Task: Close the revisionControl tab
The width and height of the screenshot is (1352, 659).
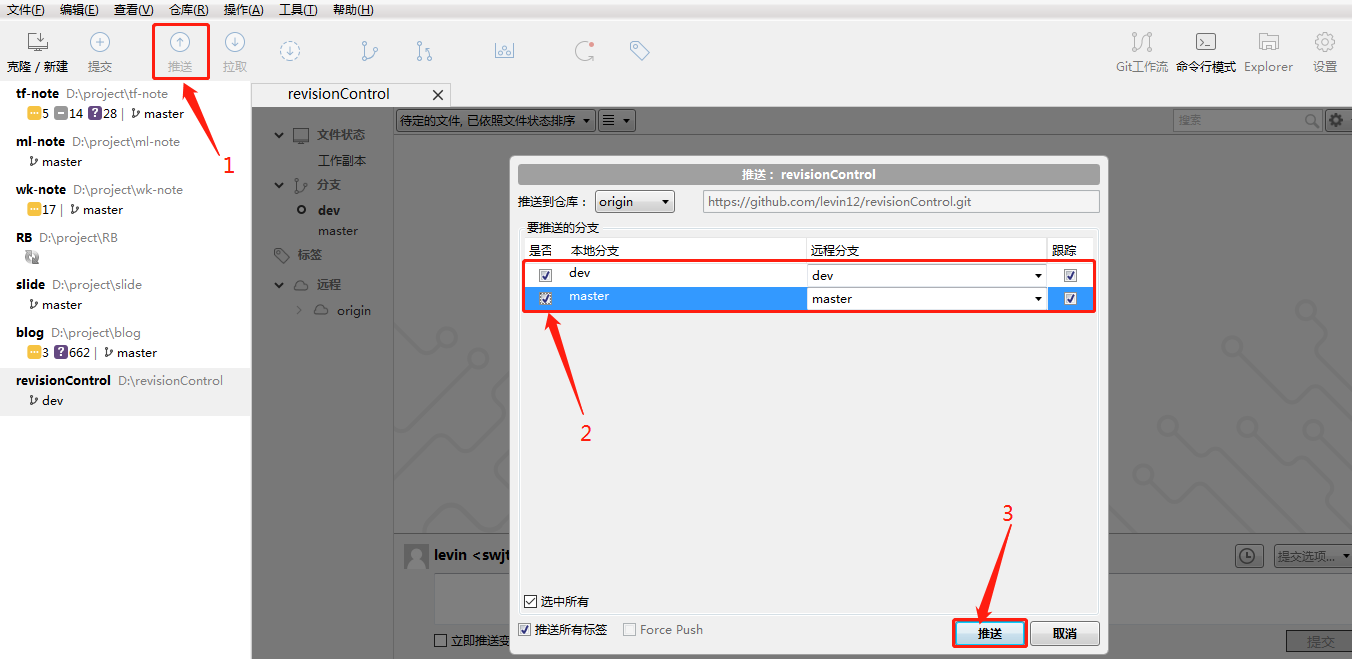Action: point(438,95)
